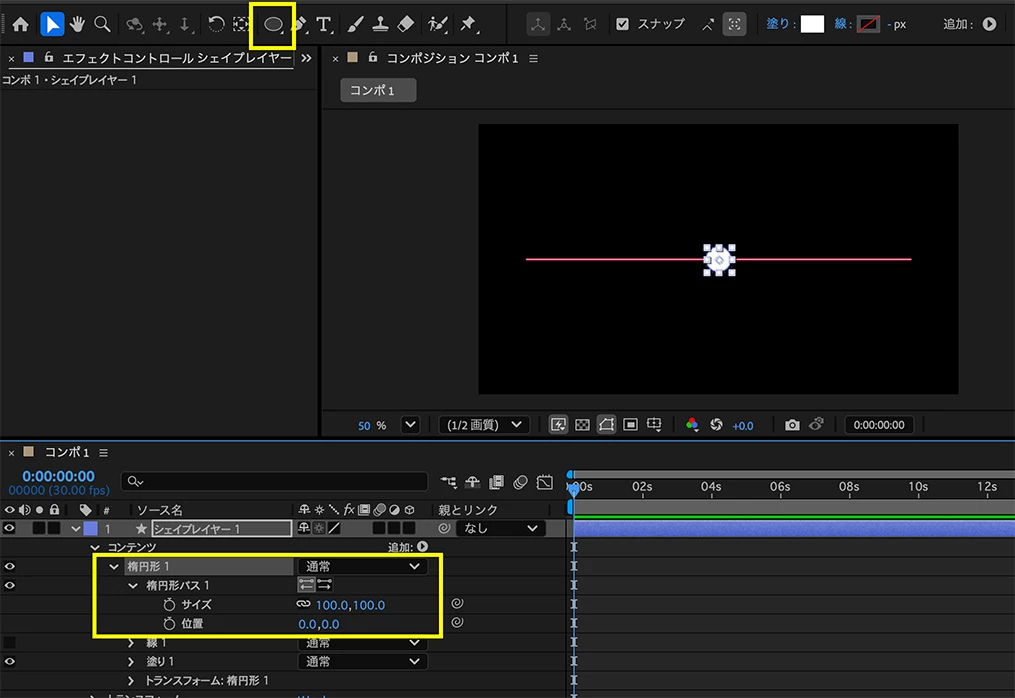Expand the 線 1 group
Image resolution: width=1015 pixels, height=698 pixels.
(x=131, y=643)
